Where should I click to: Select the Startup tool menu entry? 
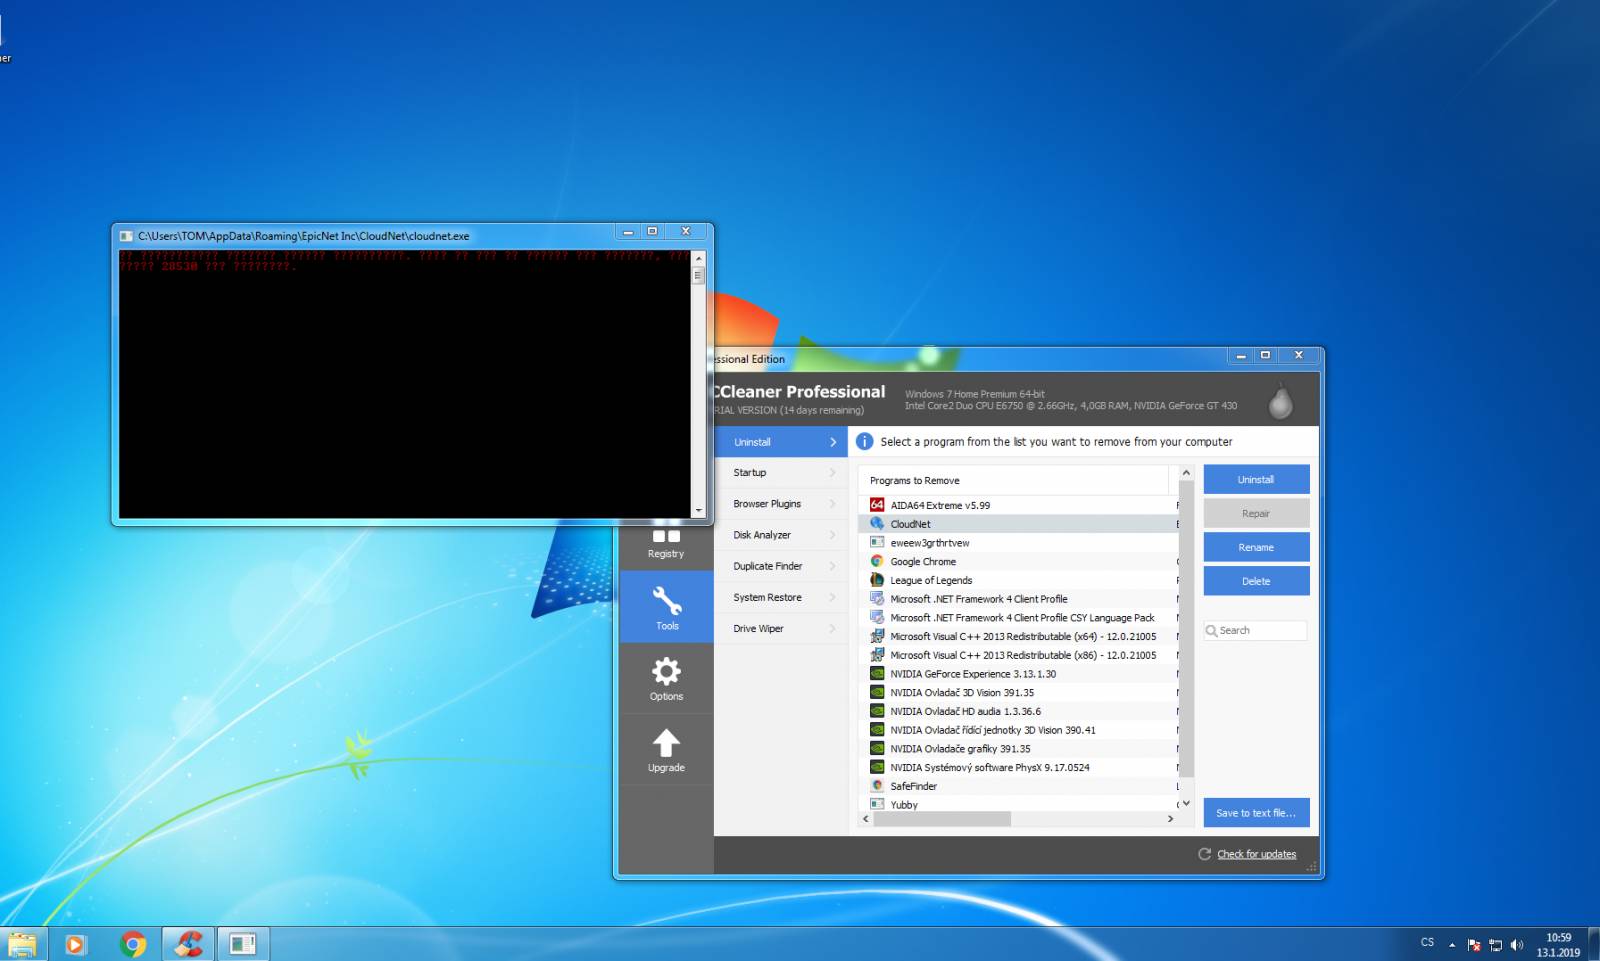(781, 473)
